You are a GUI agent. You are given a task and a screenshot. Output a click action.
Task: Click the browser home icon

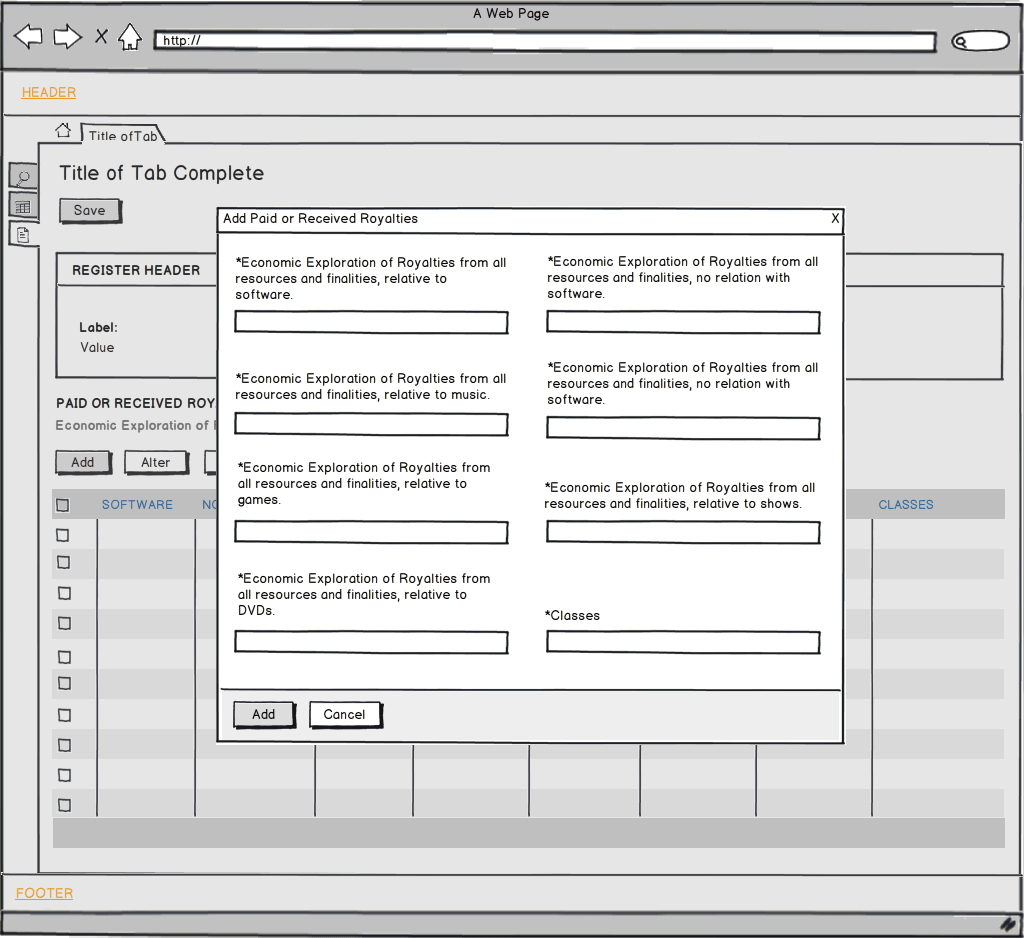[x=129, y=37]
